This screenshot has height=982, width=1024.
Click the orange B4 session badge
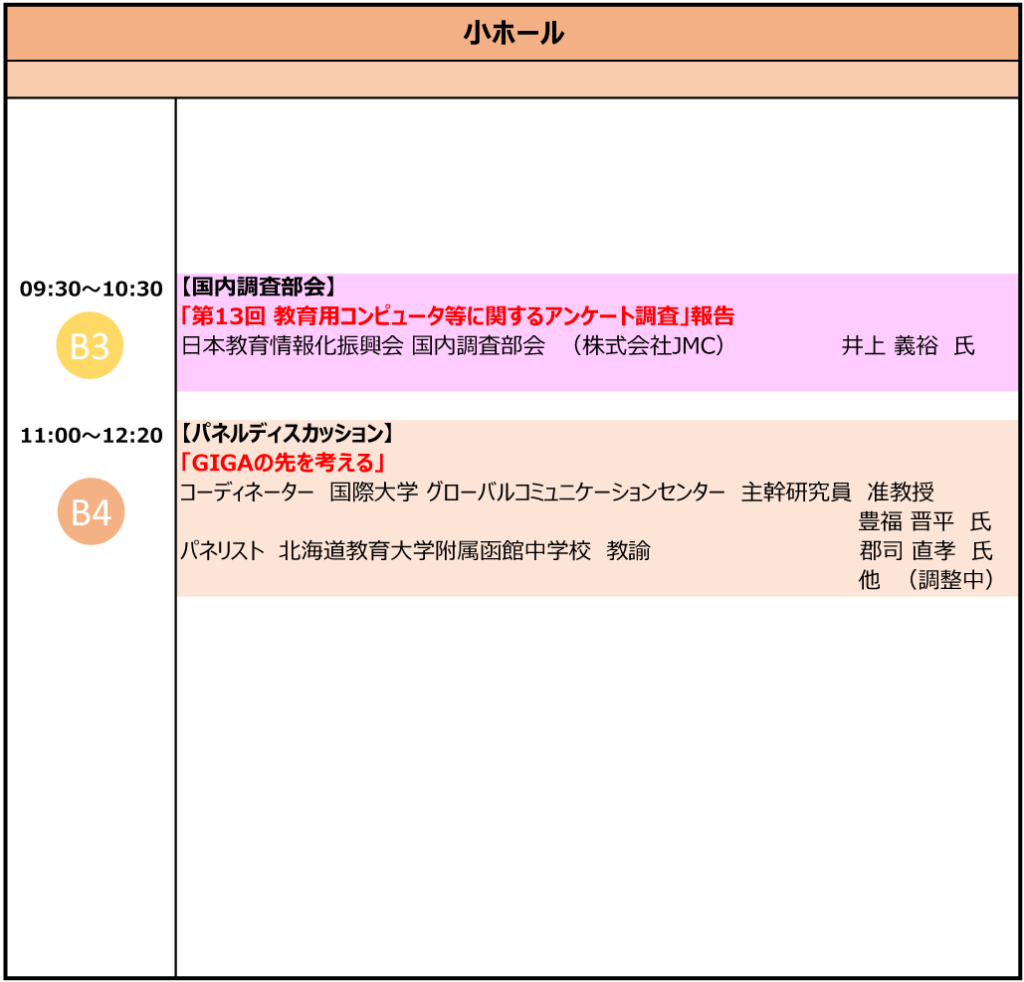pos(90,513)
